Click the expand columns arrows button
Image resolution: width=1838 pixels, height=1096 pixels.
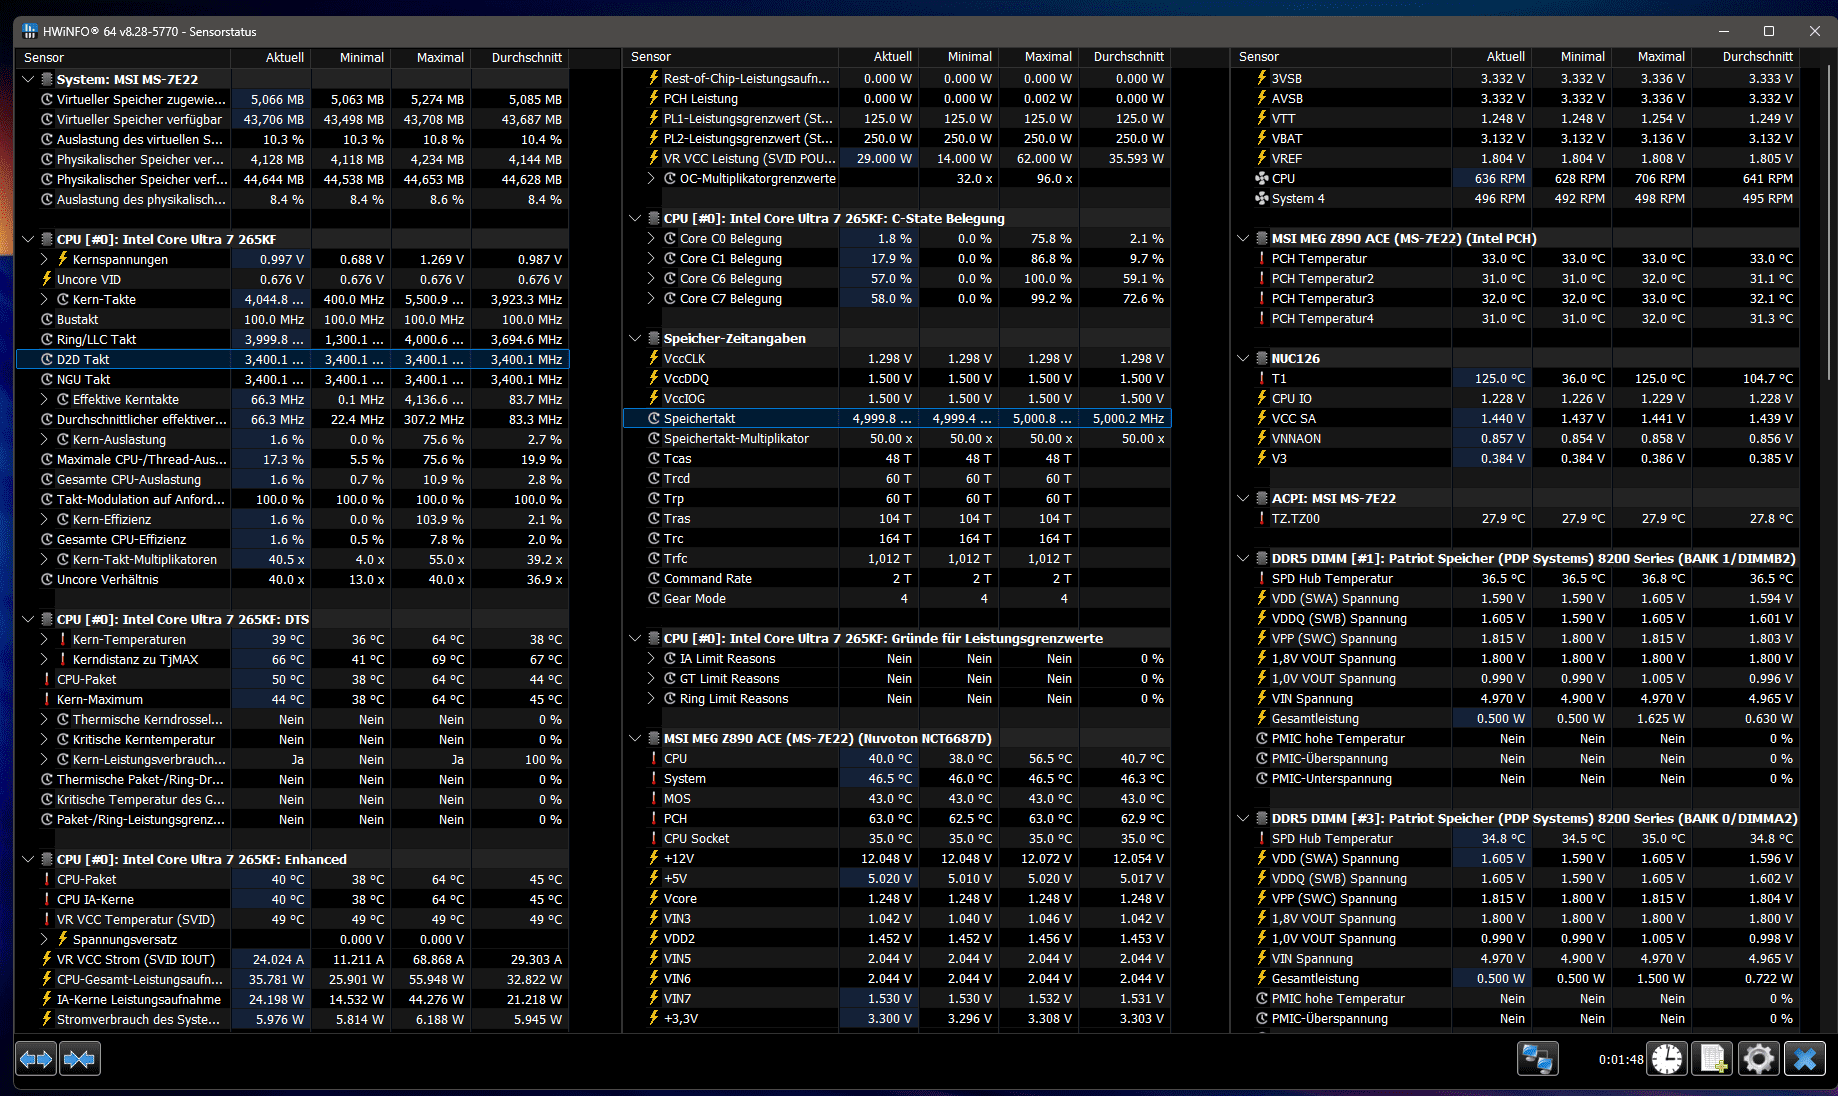[37, 1058]
